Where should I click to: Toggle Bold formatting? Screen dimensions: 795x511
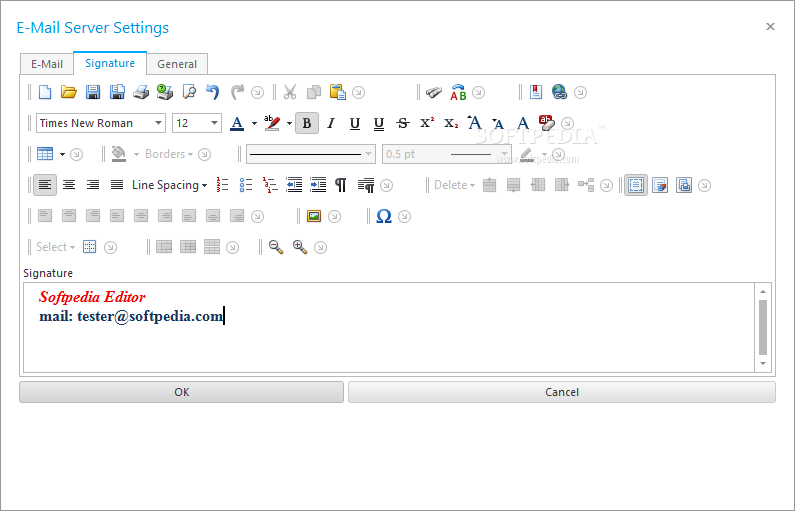click(307, 123)
